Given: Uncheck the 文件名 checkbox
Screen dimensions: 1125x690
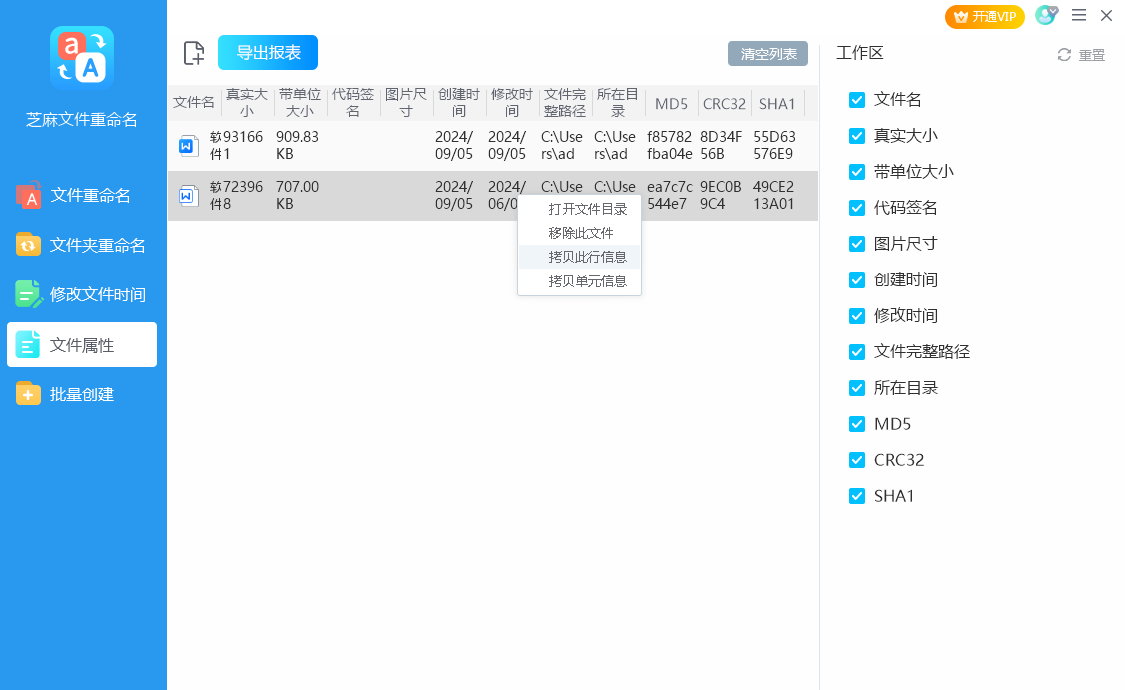Looking at the screenshot, I should click(x=856, y=100).
